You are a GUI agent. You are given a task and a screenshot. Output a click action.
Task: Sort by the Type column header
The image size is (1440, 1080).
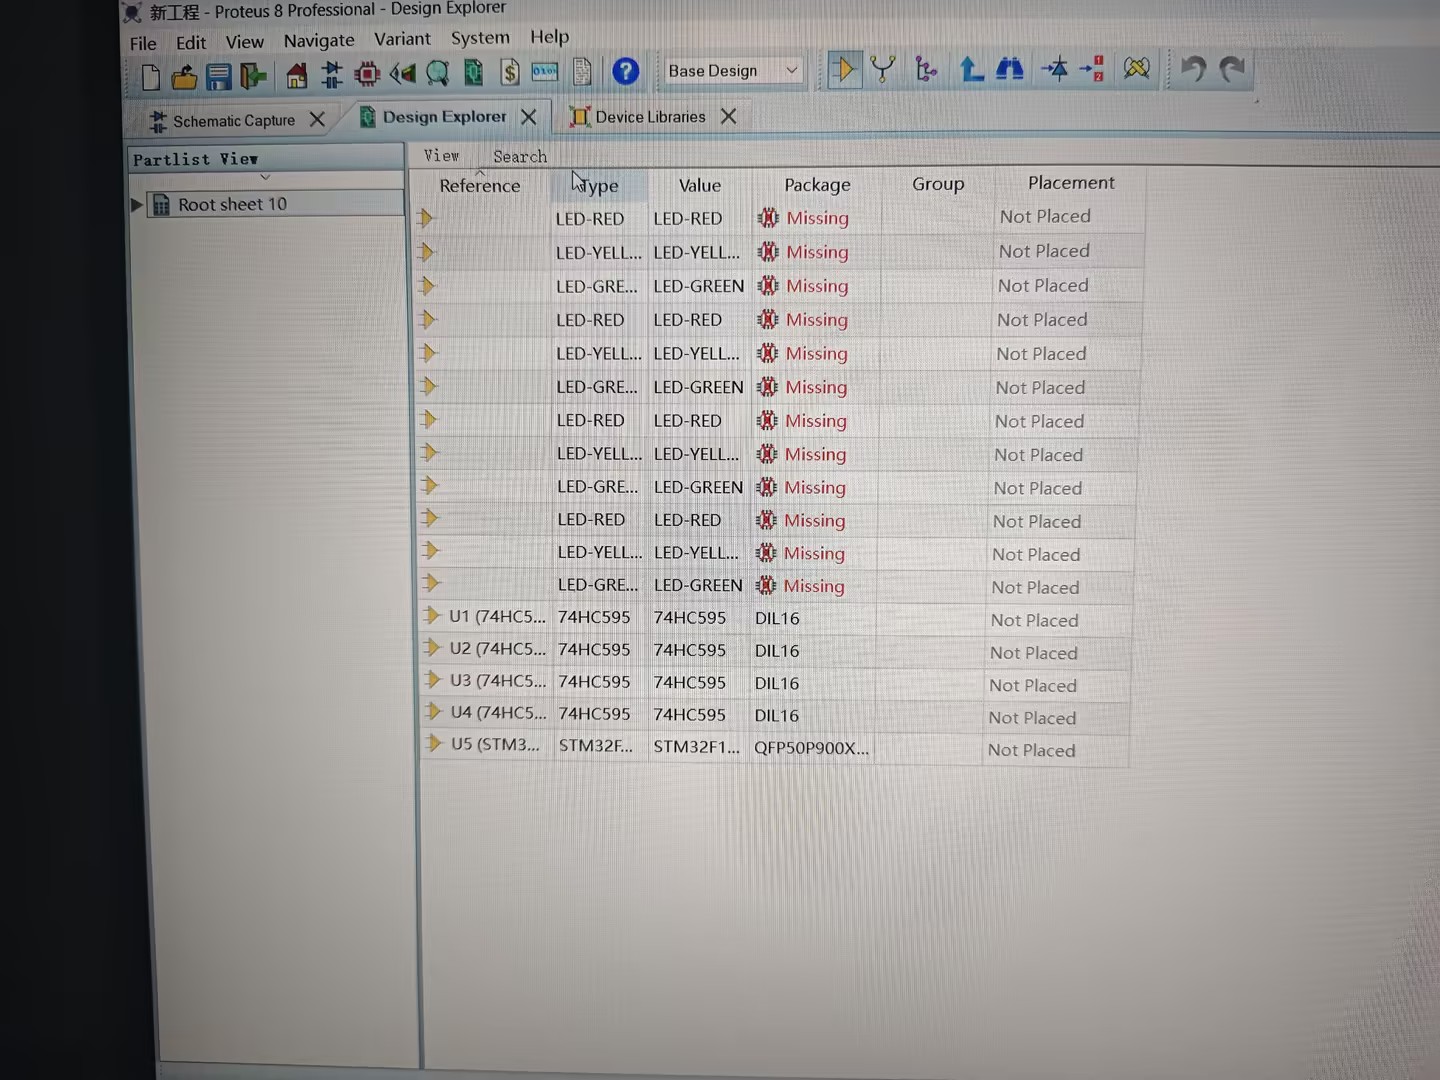pyautogui.click(x=599, y=186)
